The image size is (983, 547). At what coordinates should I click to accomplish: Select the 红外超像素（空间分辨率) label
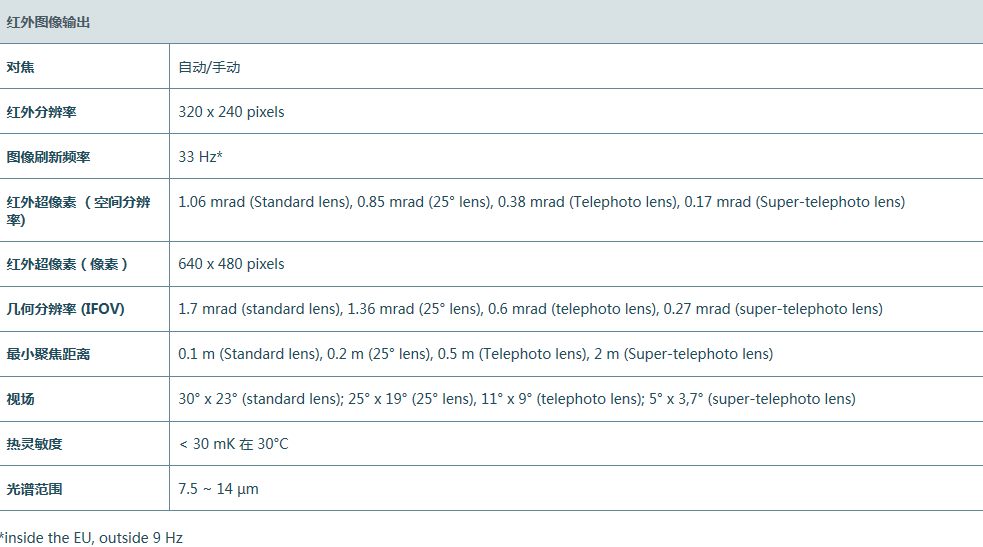[x=78, y=210]
